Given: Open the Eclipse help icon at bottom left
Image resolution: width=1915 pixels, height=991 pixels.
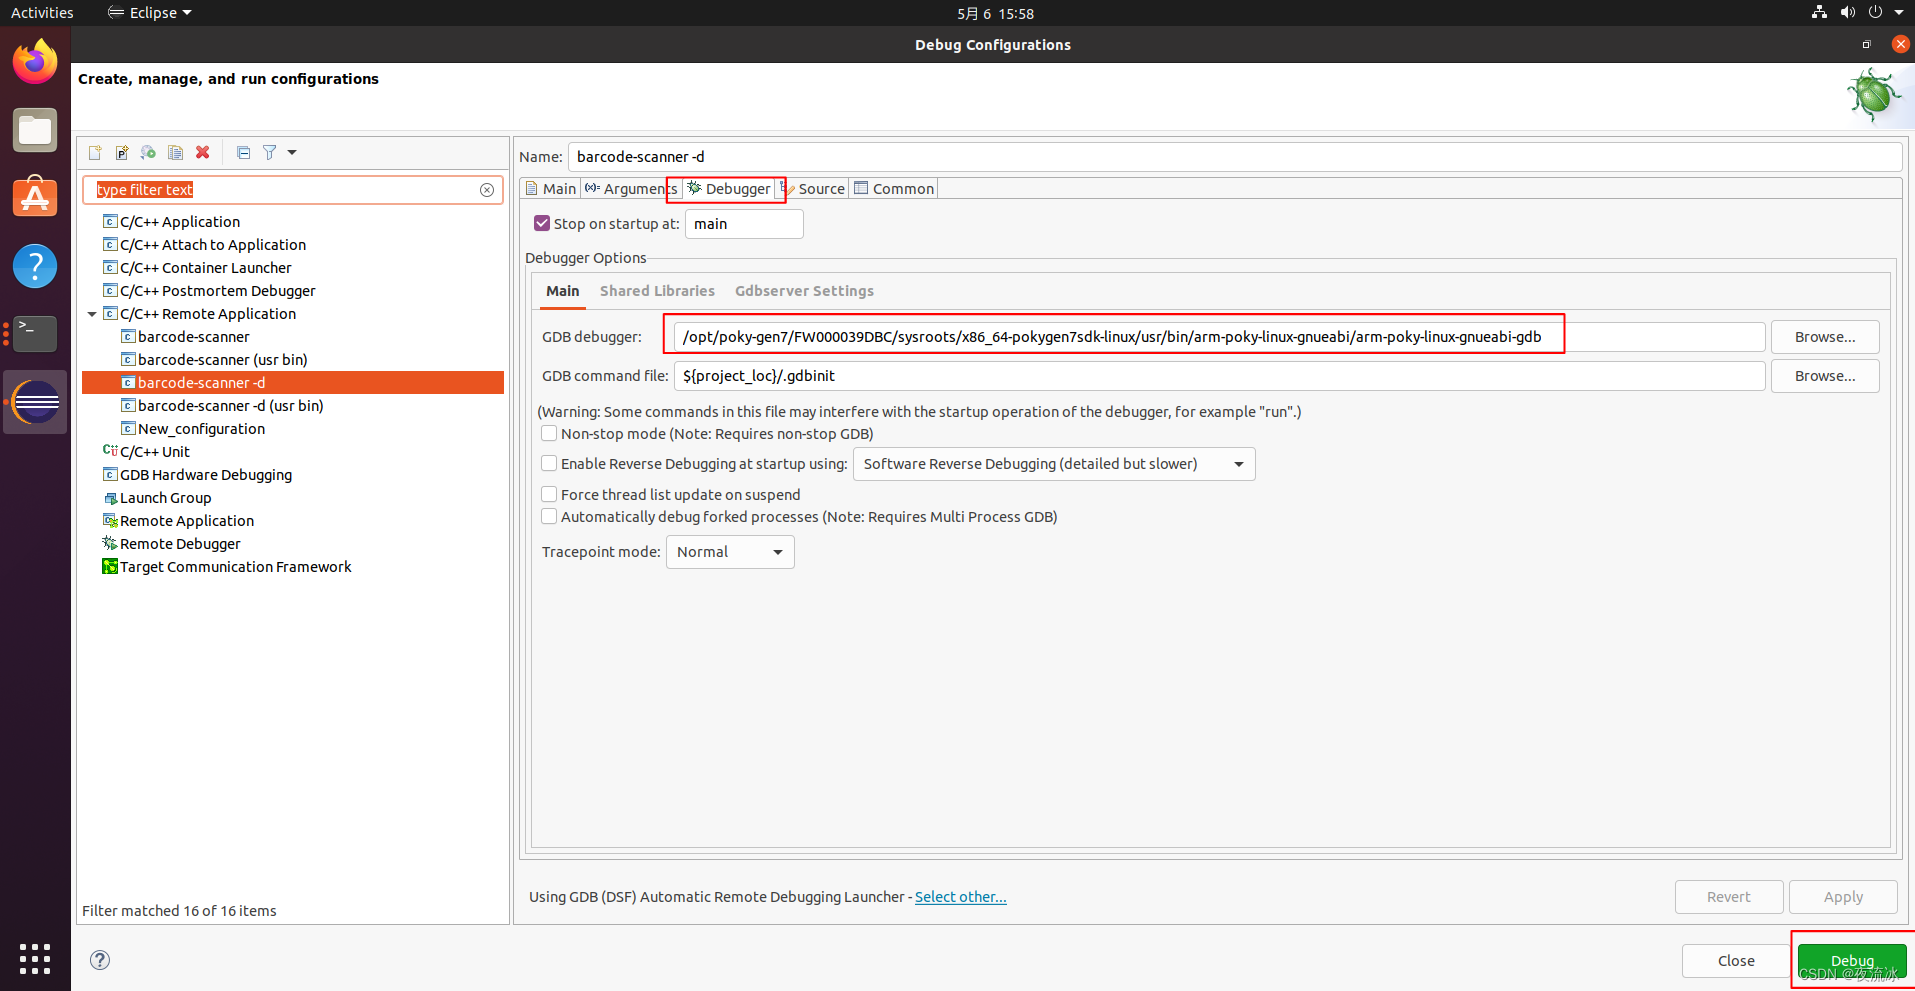Looking at the screenshot, I should (99, 959).
